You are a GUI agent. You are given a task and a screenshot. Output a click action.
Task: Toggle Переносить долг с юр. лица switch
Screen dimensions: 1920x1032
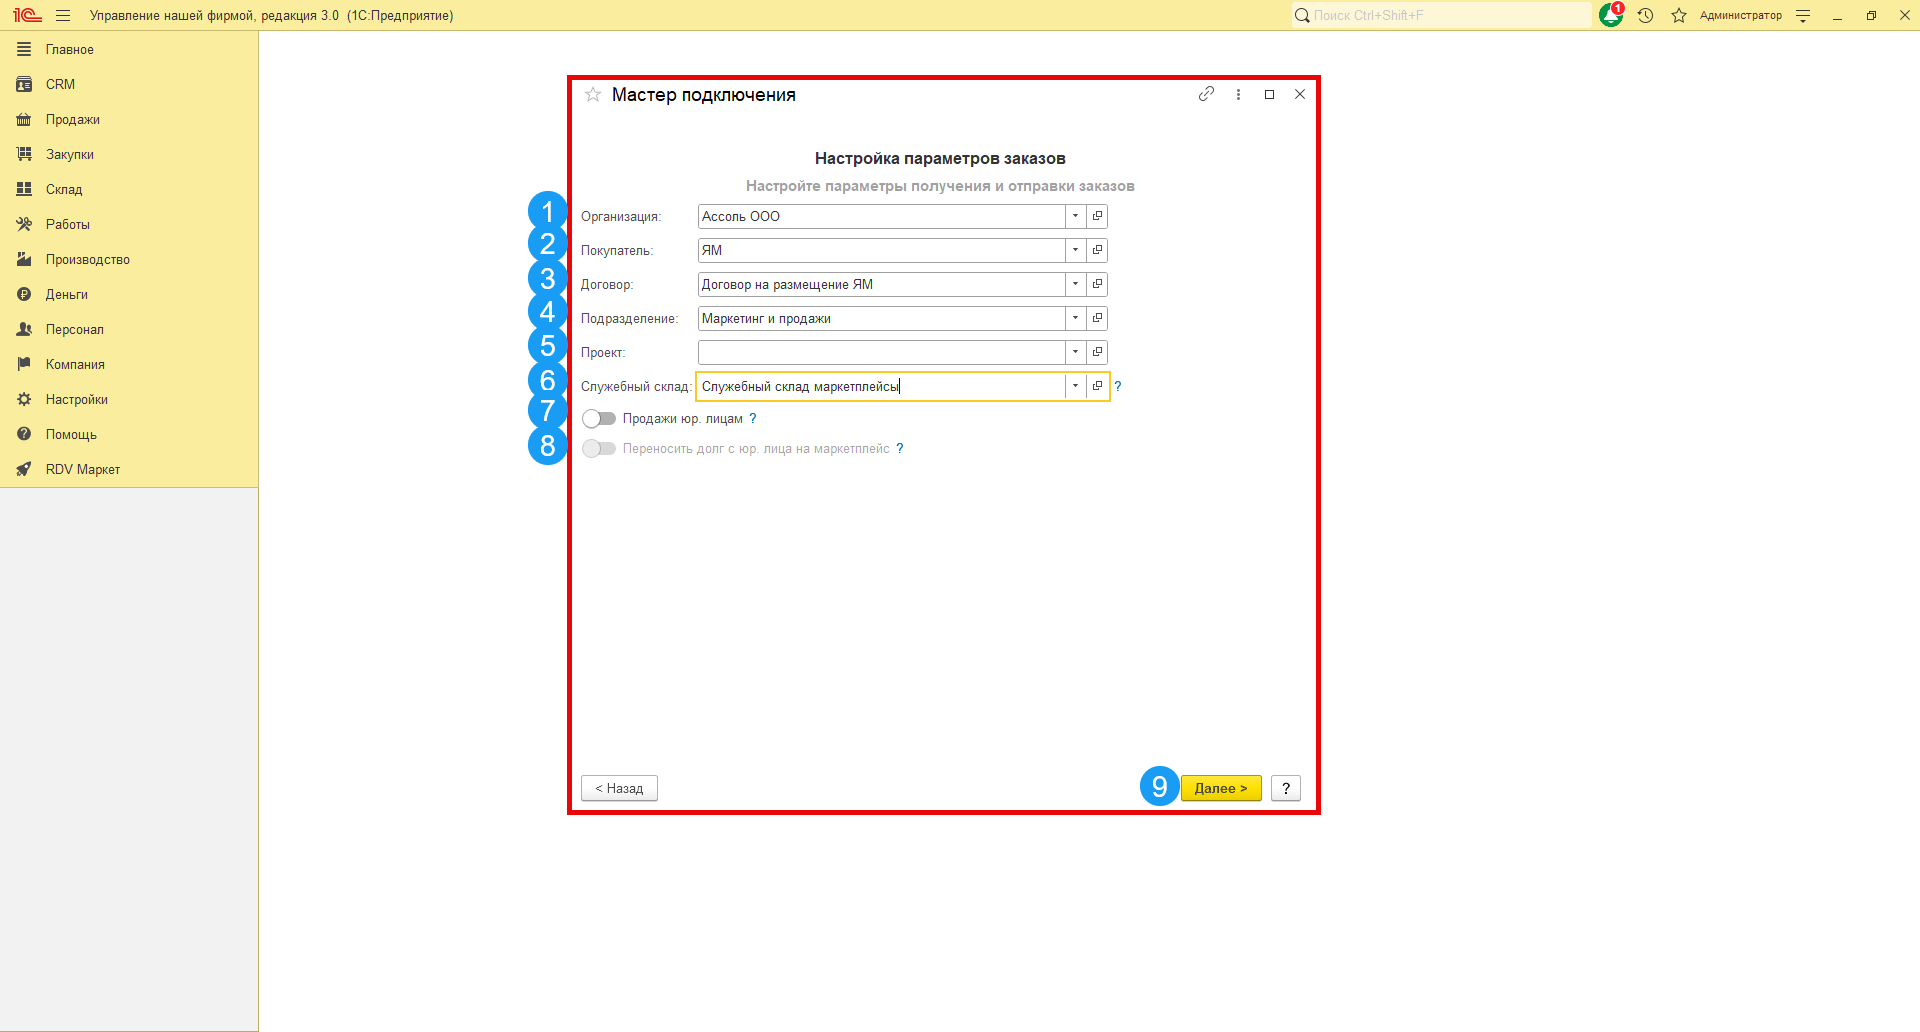(x=599, y=449)
